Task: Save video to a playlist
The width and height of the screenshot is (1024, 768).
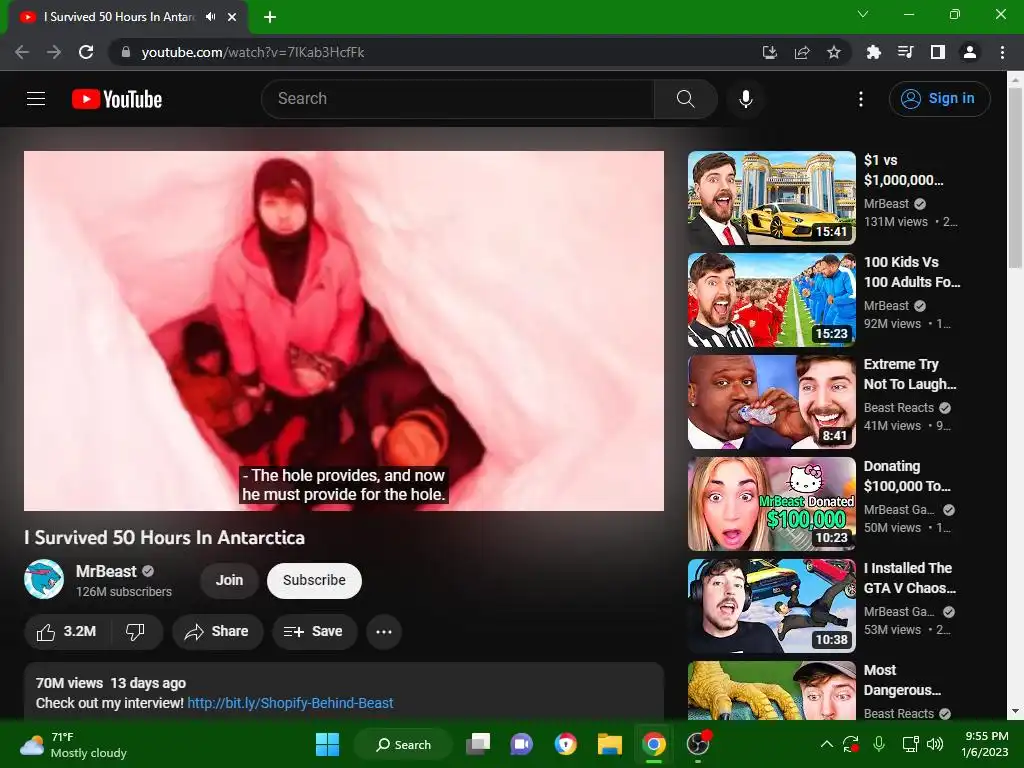Action: tap(314, 632)
